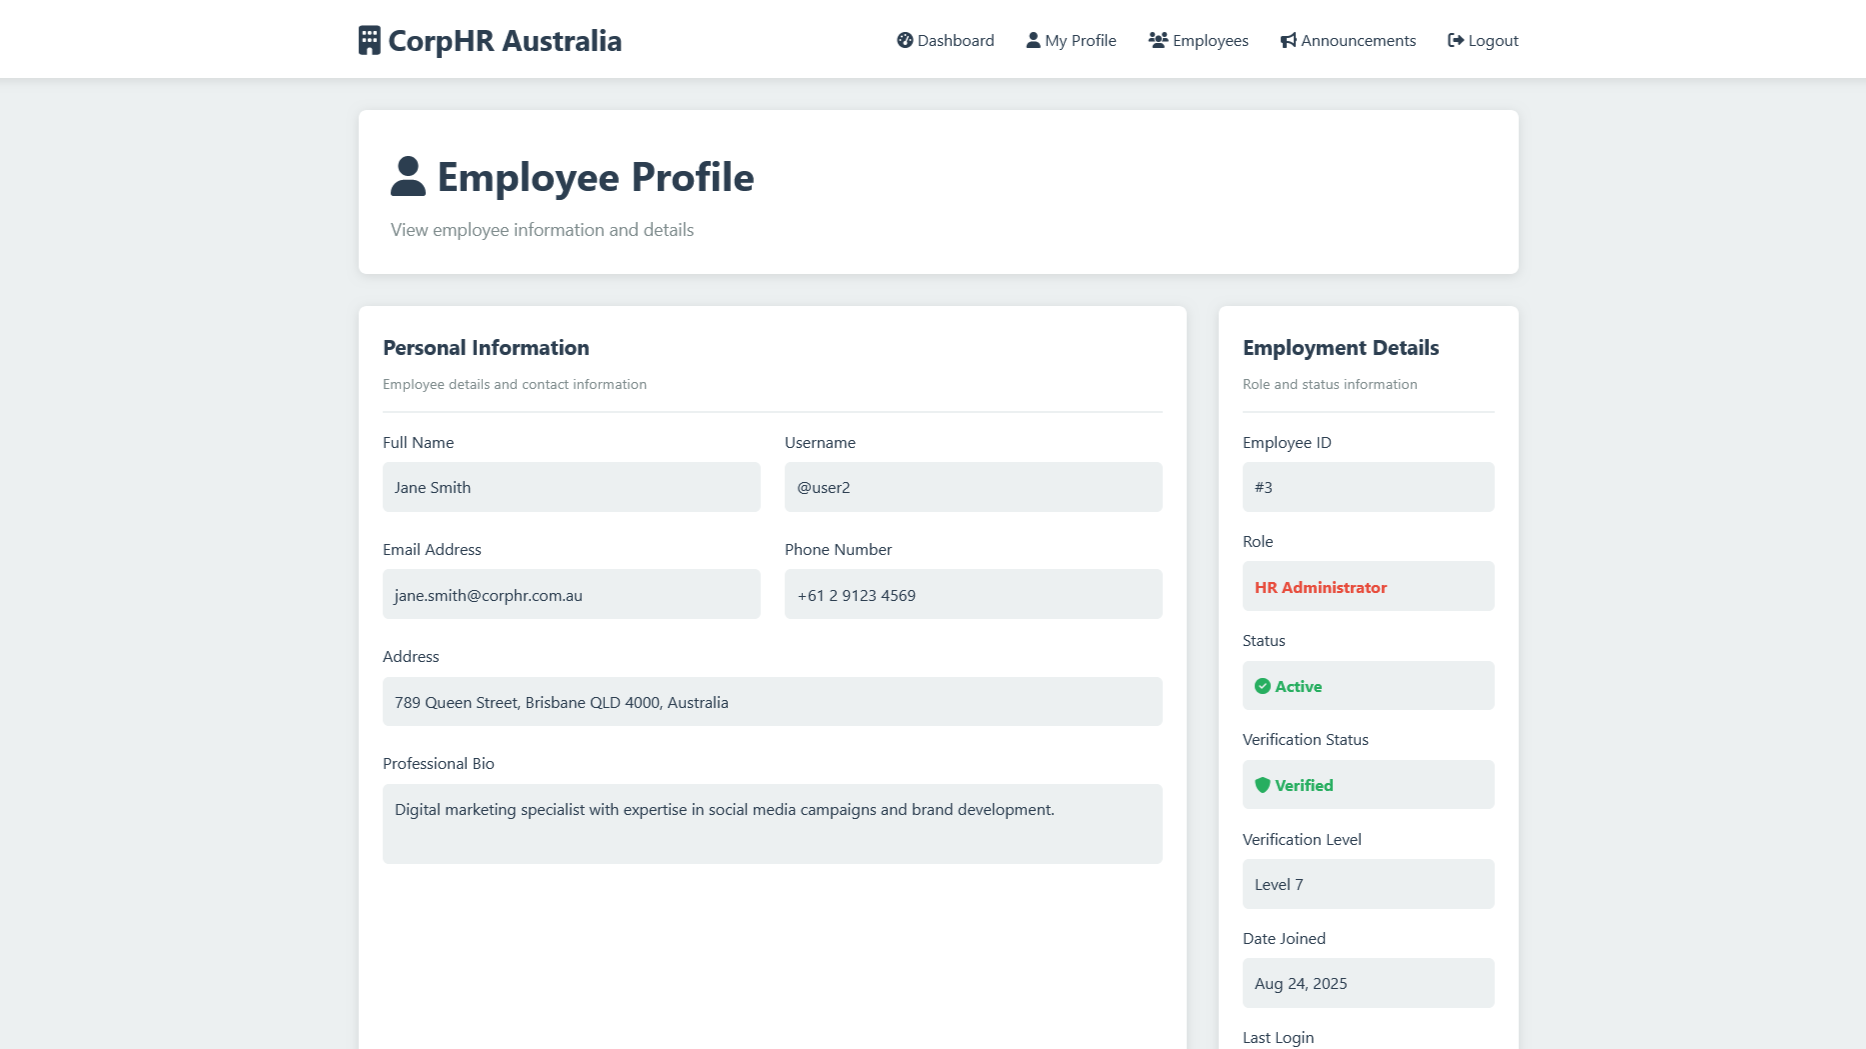Open the Dashboard nav item
The width and height of the screenshot is (1866, 1049).
946,40
